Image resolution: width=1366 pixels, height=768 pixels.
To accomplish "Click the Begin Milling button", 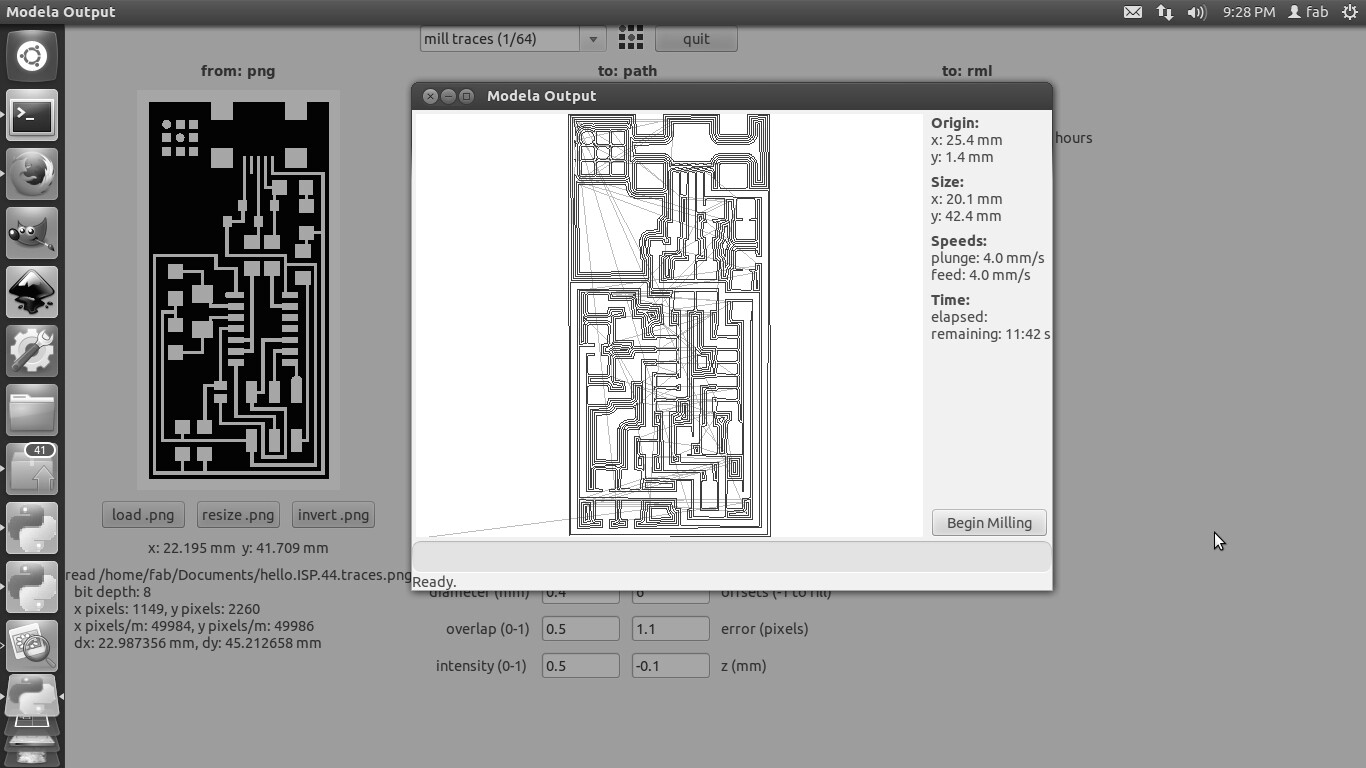I will (x=989, y=523).
